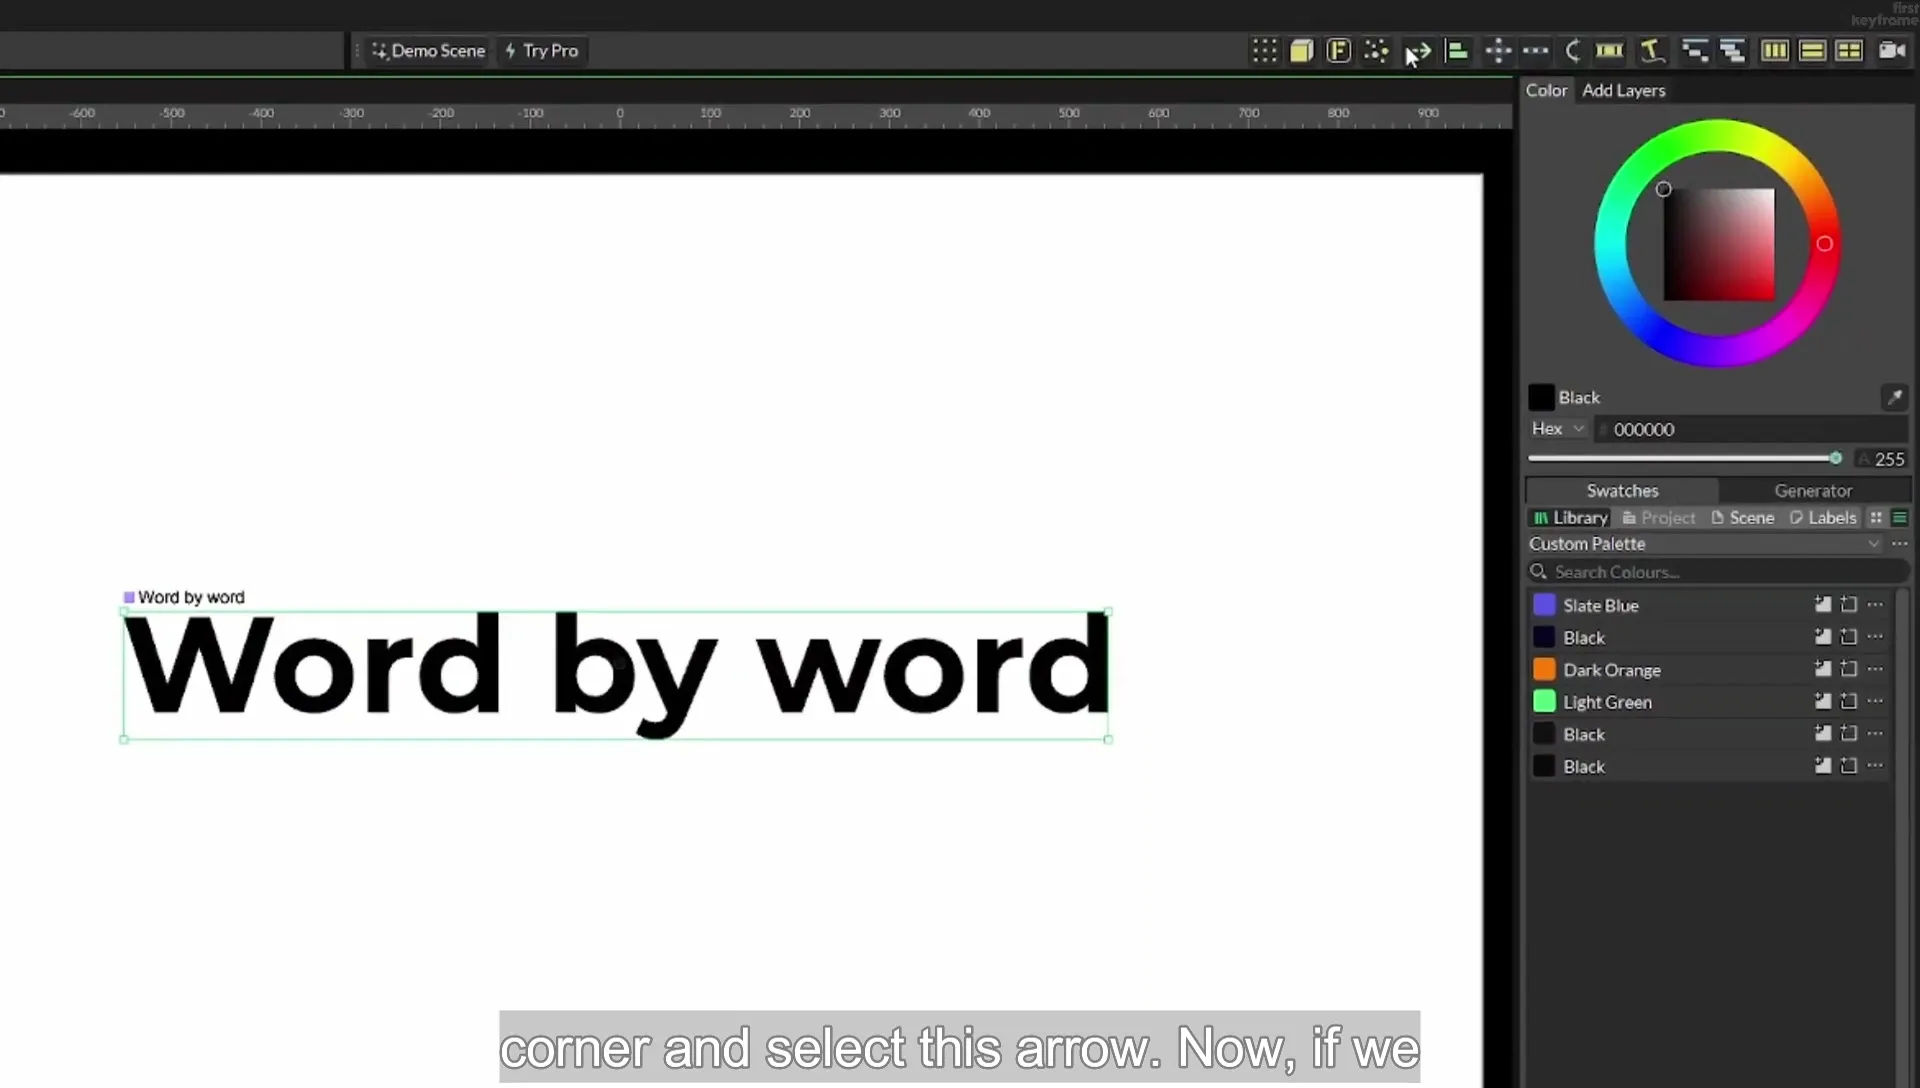Click the three-columns layout toolbar icon

pyautogui.click(x=1775, y=51)
